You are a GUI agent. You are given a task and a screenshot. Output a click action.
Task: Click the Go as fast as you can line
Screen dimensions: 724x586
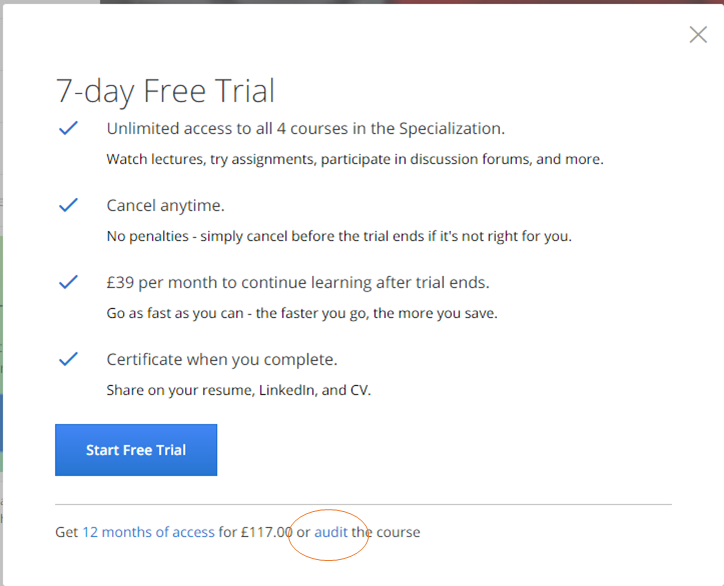coord(302,314)
